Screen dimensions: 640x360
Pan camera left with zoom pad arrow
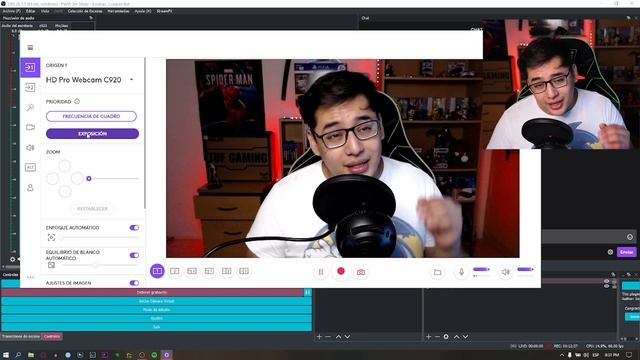point(52,178)
